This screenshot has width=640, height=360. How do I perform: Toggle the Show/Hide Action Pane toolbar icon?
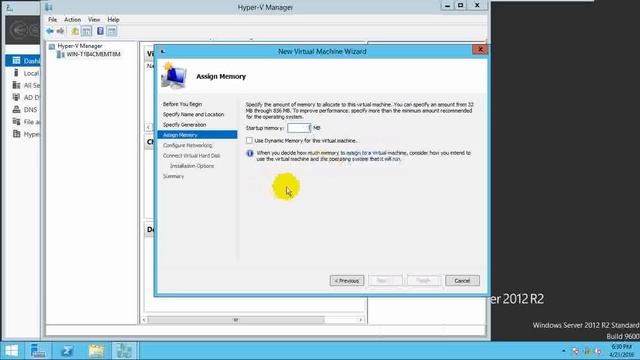[x=112, y=31]
